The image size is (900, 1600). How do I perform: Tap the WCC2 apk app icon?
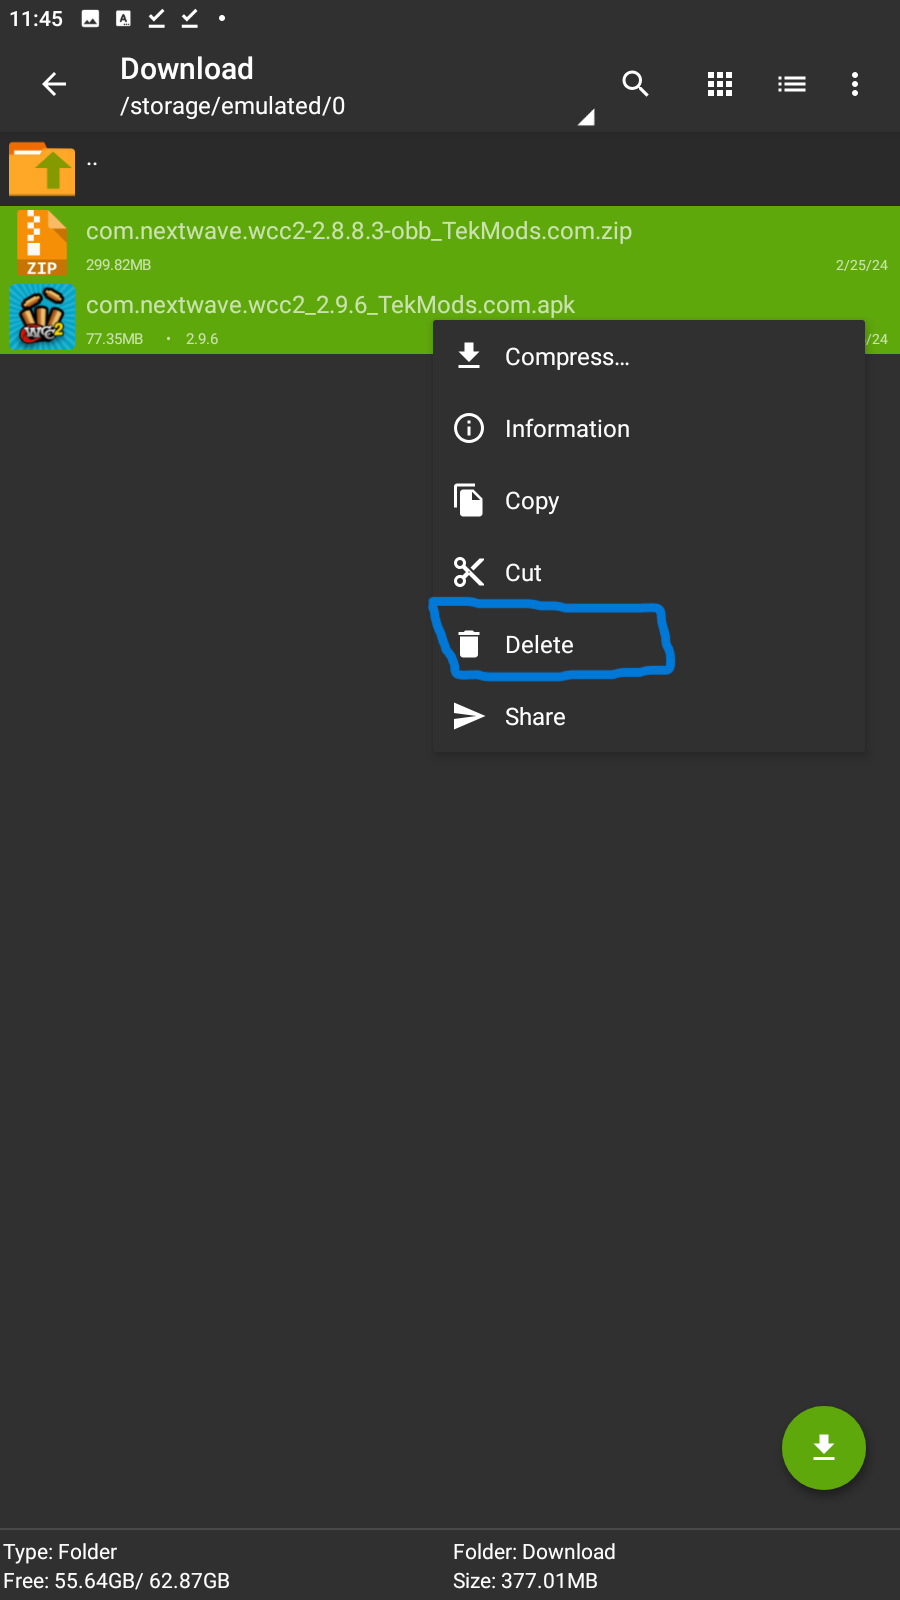(x=42, y=317)
